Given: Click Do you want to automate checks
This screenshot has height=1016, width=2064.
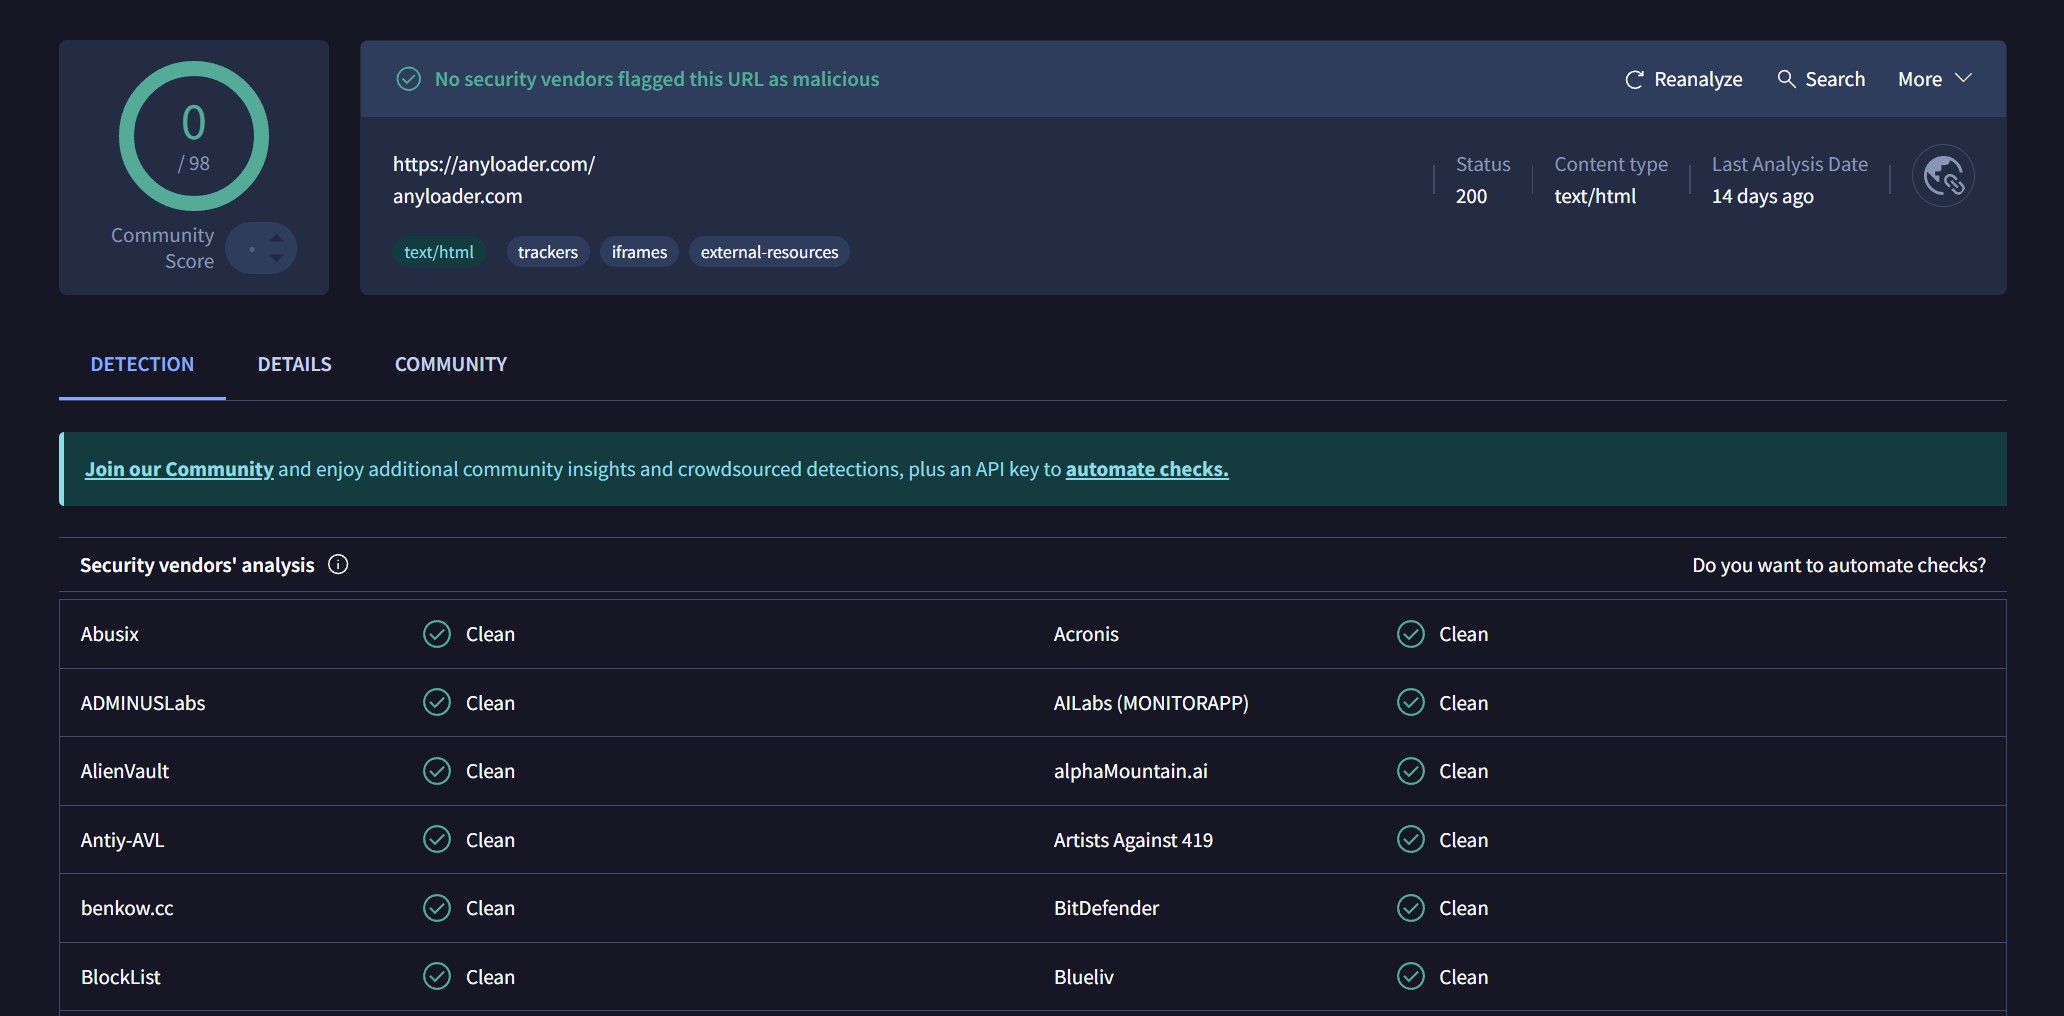Looking at the screenshot, I should (1838, 565).
